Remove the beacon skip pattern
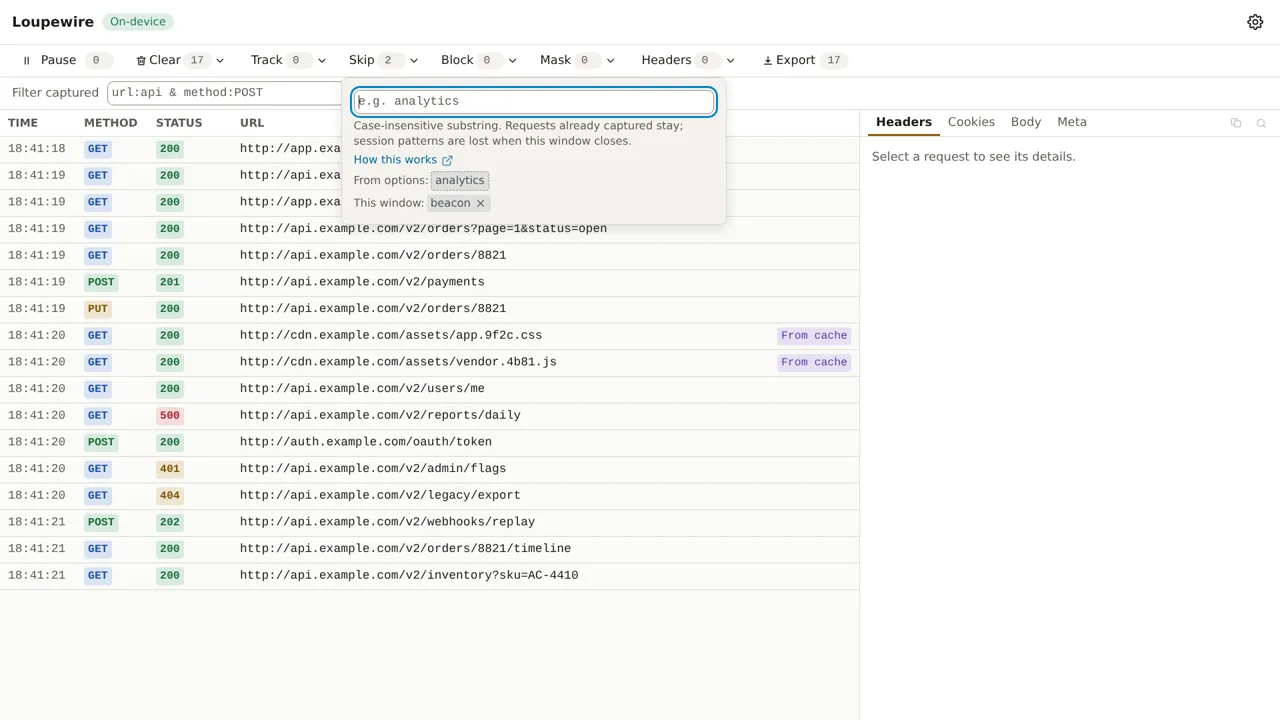The height and width of the screenshot is (720, 1280). point(480,203)
